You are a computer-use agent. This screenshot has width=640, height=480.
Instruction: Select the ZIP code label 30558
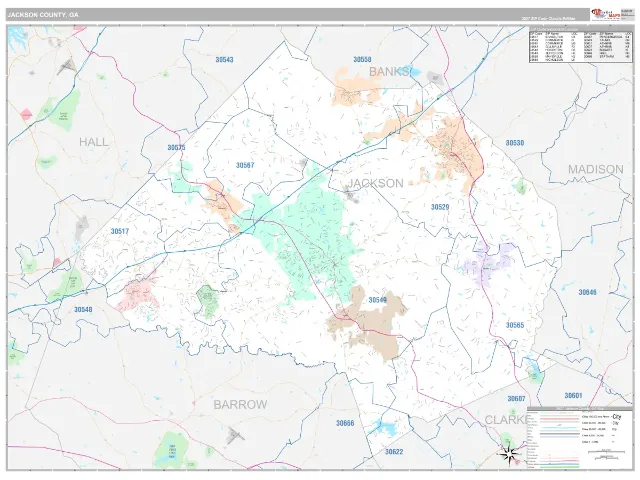point(362,60)
